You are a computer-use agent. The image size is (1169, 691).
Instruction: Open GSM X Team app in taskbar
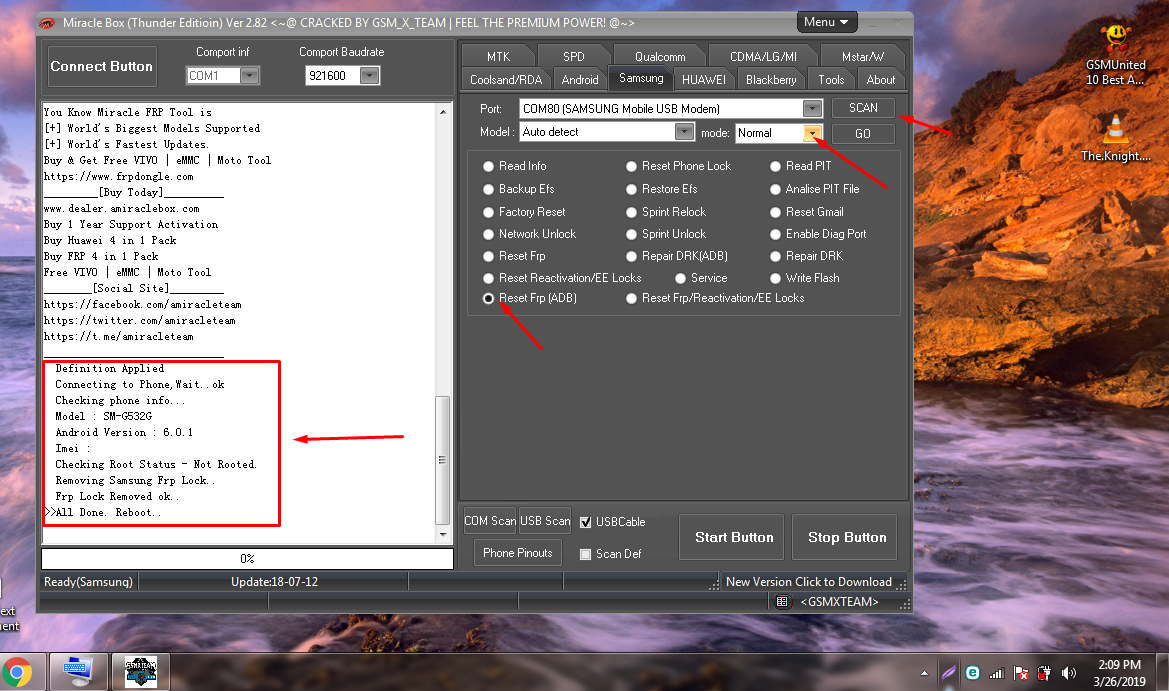tap(141, 672)
